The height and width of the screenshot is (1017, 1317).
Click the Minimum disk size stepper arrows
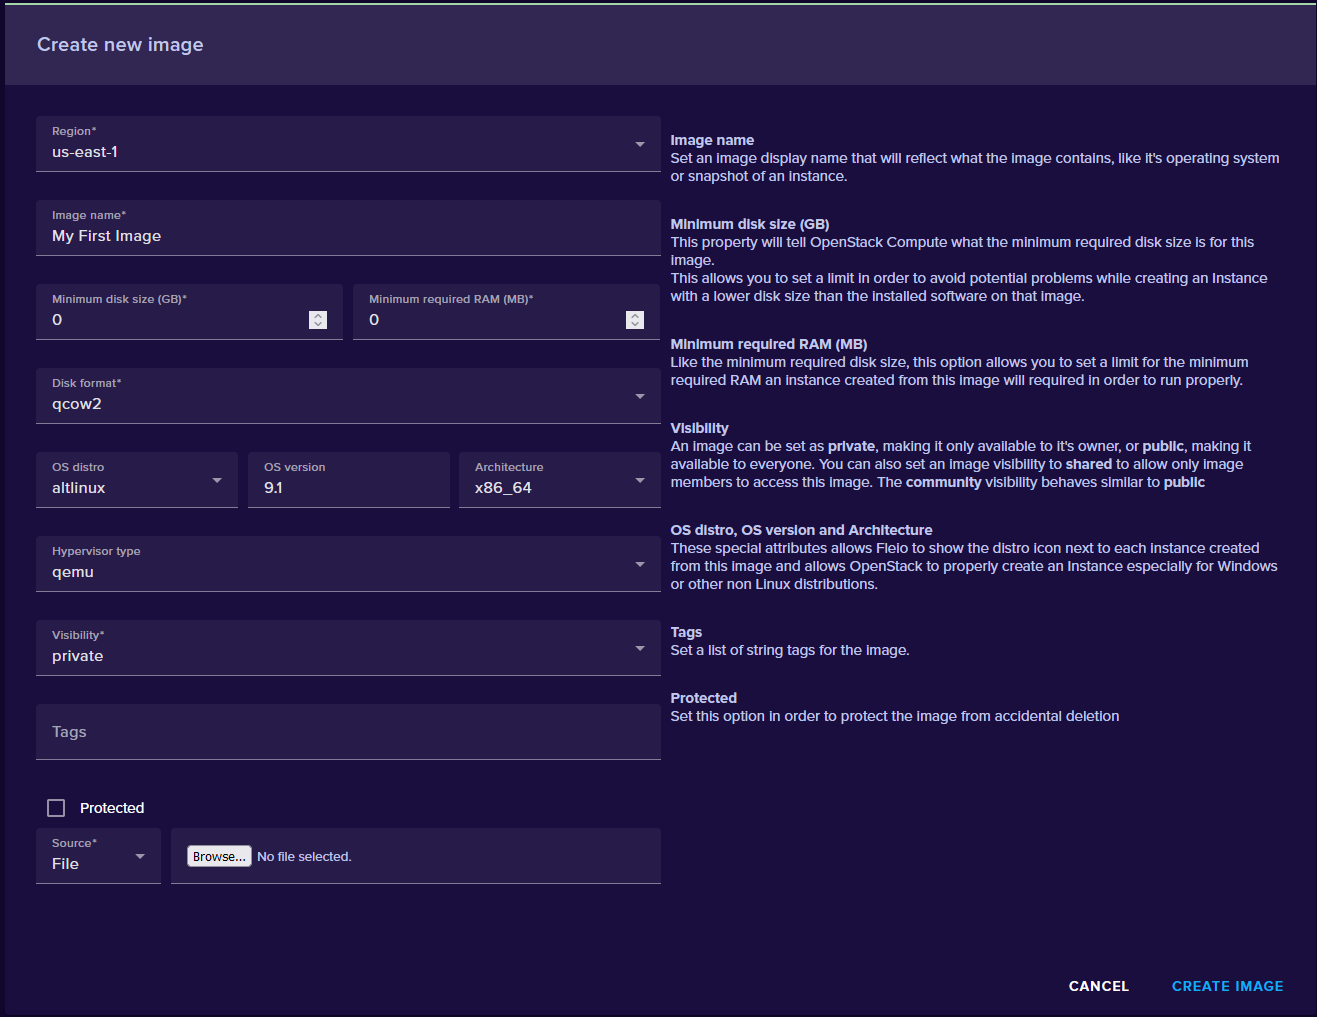pyautogui.click(x=318, y=320)
